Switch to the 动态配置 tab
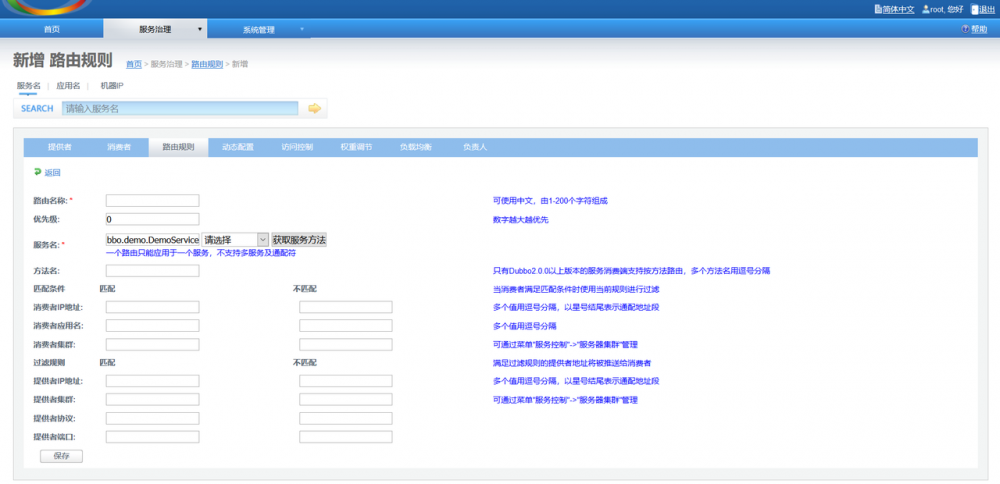 [x=238, y=147]
